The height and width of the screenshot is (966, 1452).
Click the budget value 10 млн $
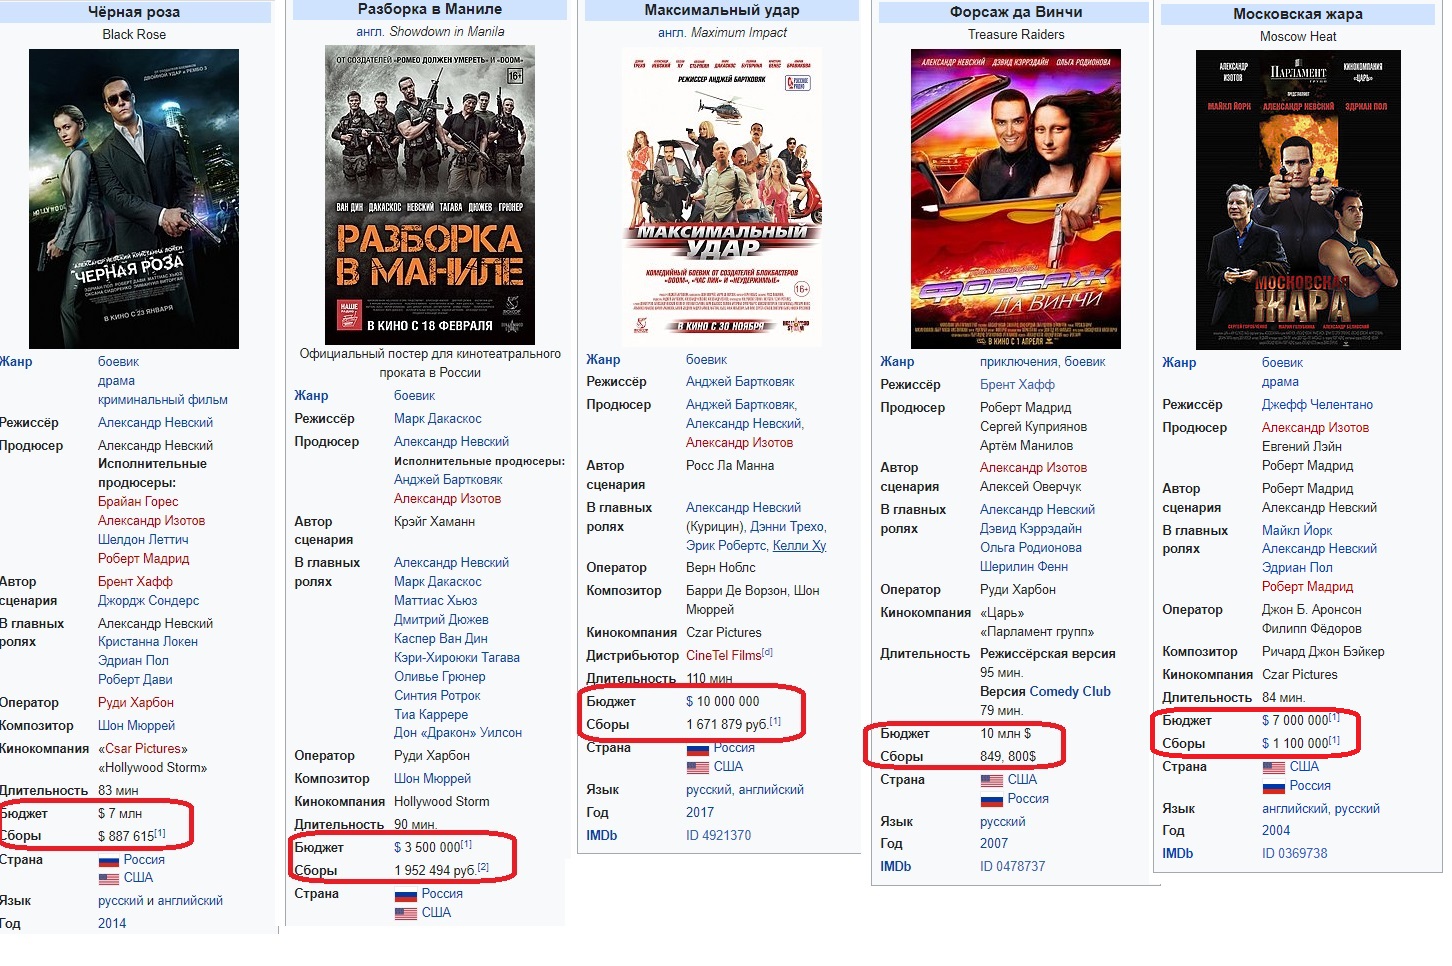[x=1005, y=734]
